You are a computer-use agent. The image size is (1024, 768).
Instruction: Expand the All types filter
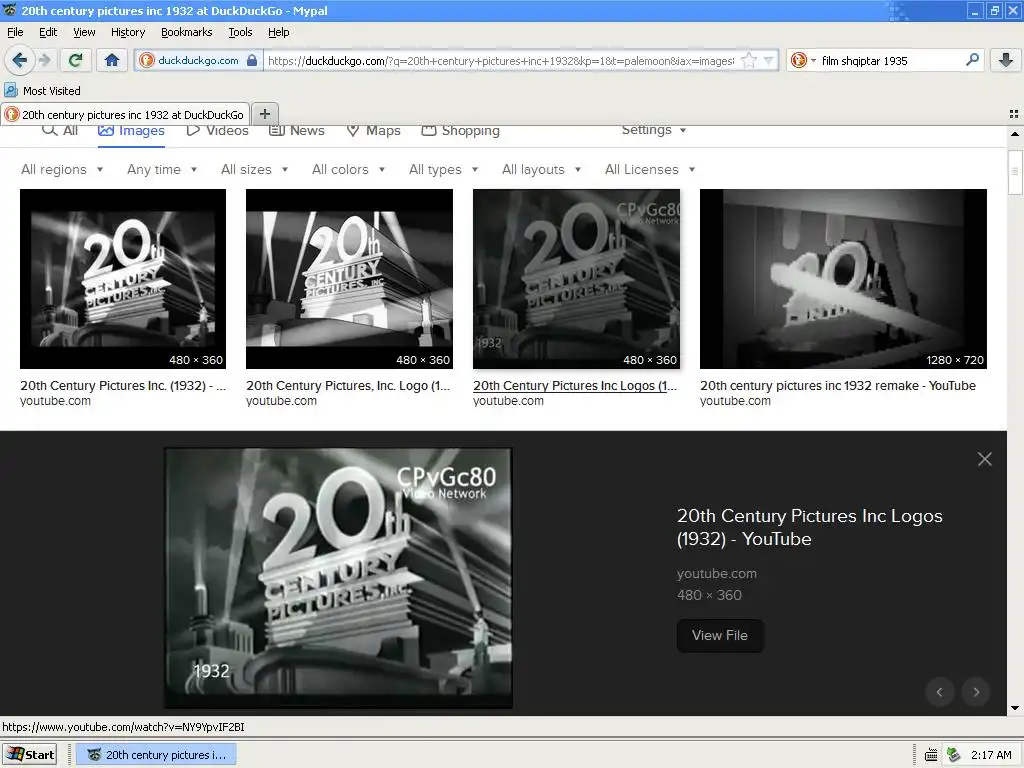[x=443, y=169]
